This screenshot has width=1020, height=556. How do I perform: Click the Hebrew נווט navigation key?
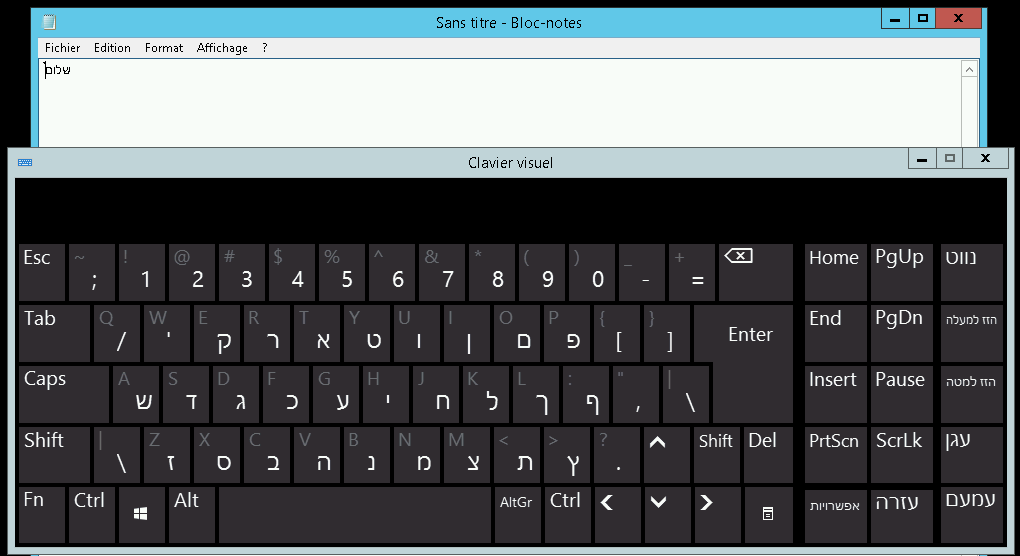pyautogui.click(x=971, y=272)
